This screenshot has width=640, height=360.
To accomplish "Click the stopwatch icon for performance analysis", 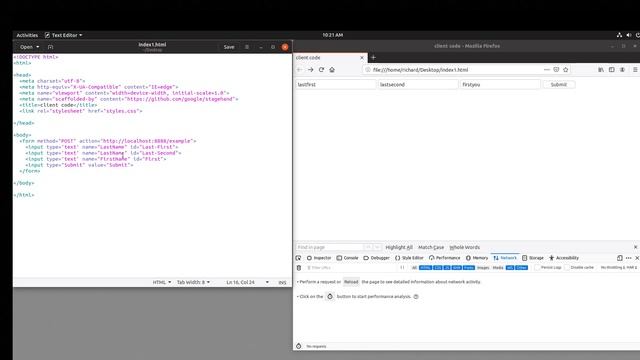I will pos(330,296).
